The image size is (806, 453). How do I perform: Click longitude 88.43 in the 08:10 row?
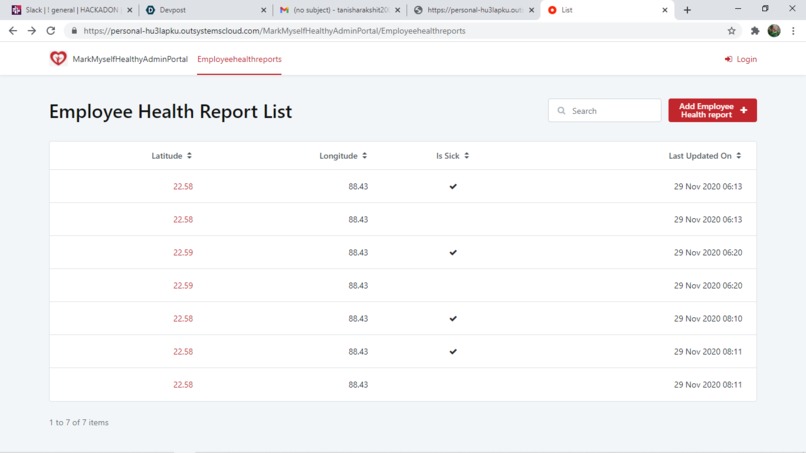(358, 318)
